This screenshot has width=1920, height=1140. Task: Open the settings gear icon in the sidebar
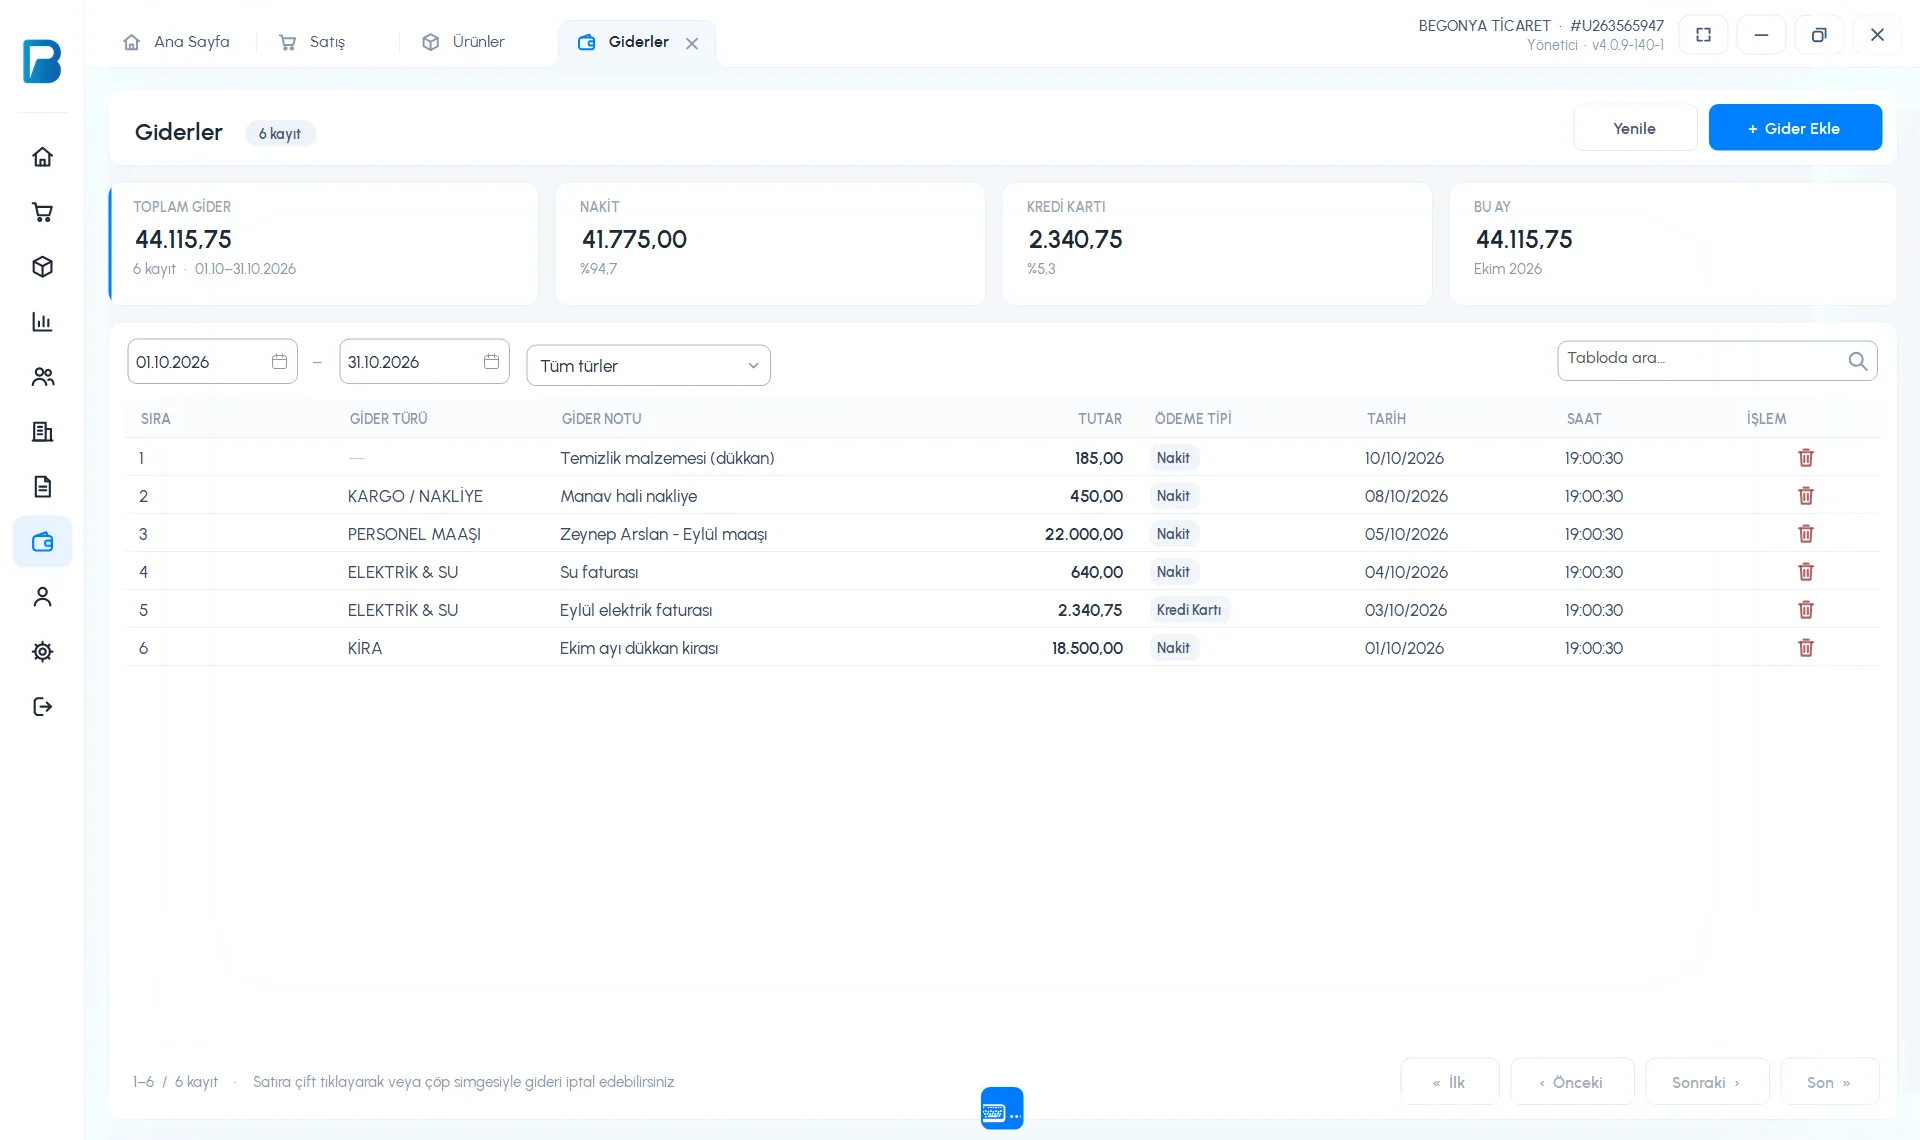(42, 652)
